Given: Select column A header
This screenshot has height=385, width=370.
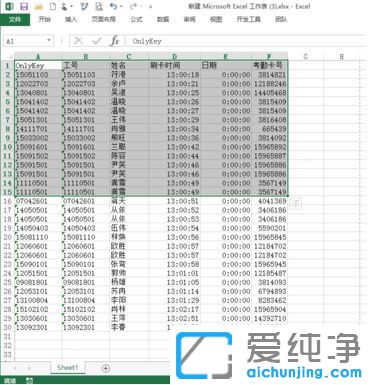Looking at the screenshot, I should click(38, 56).
